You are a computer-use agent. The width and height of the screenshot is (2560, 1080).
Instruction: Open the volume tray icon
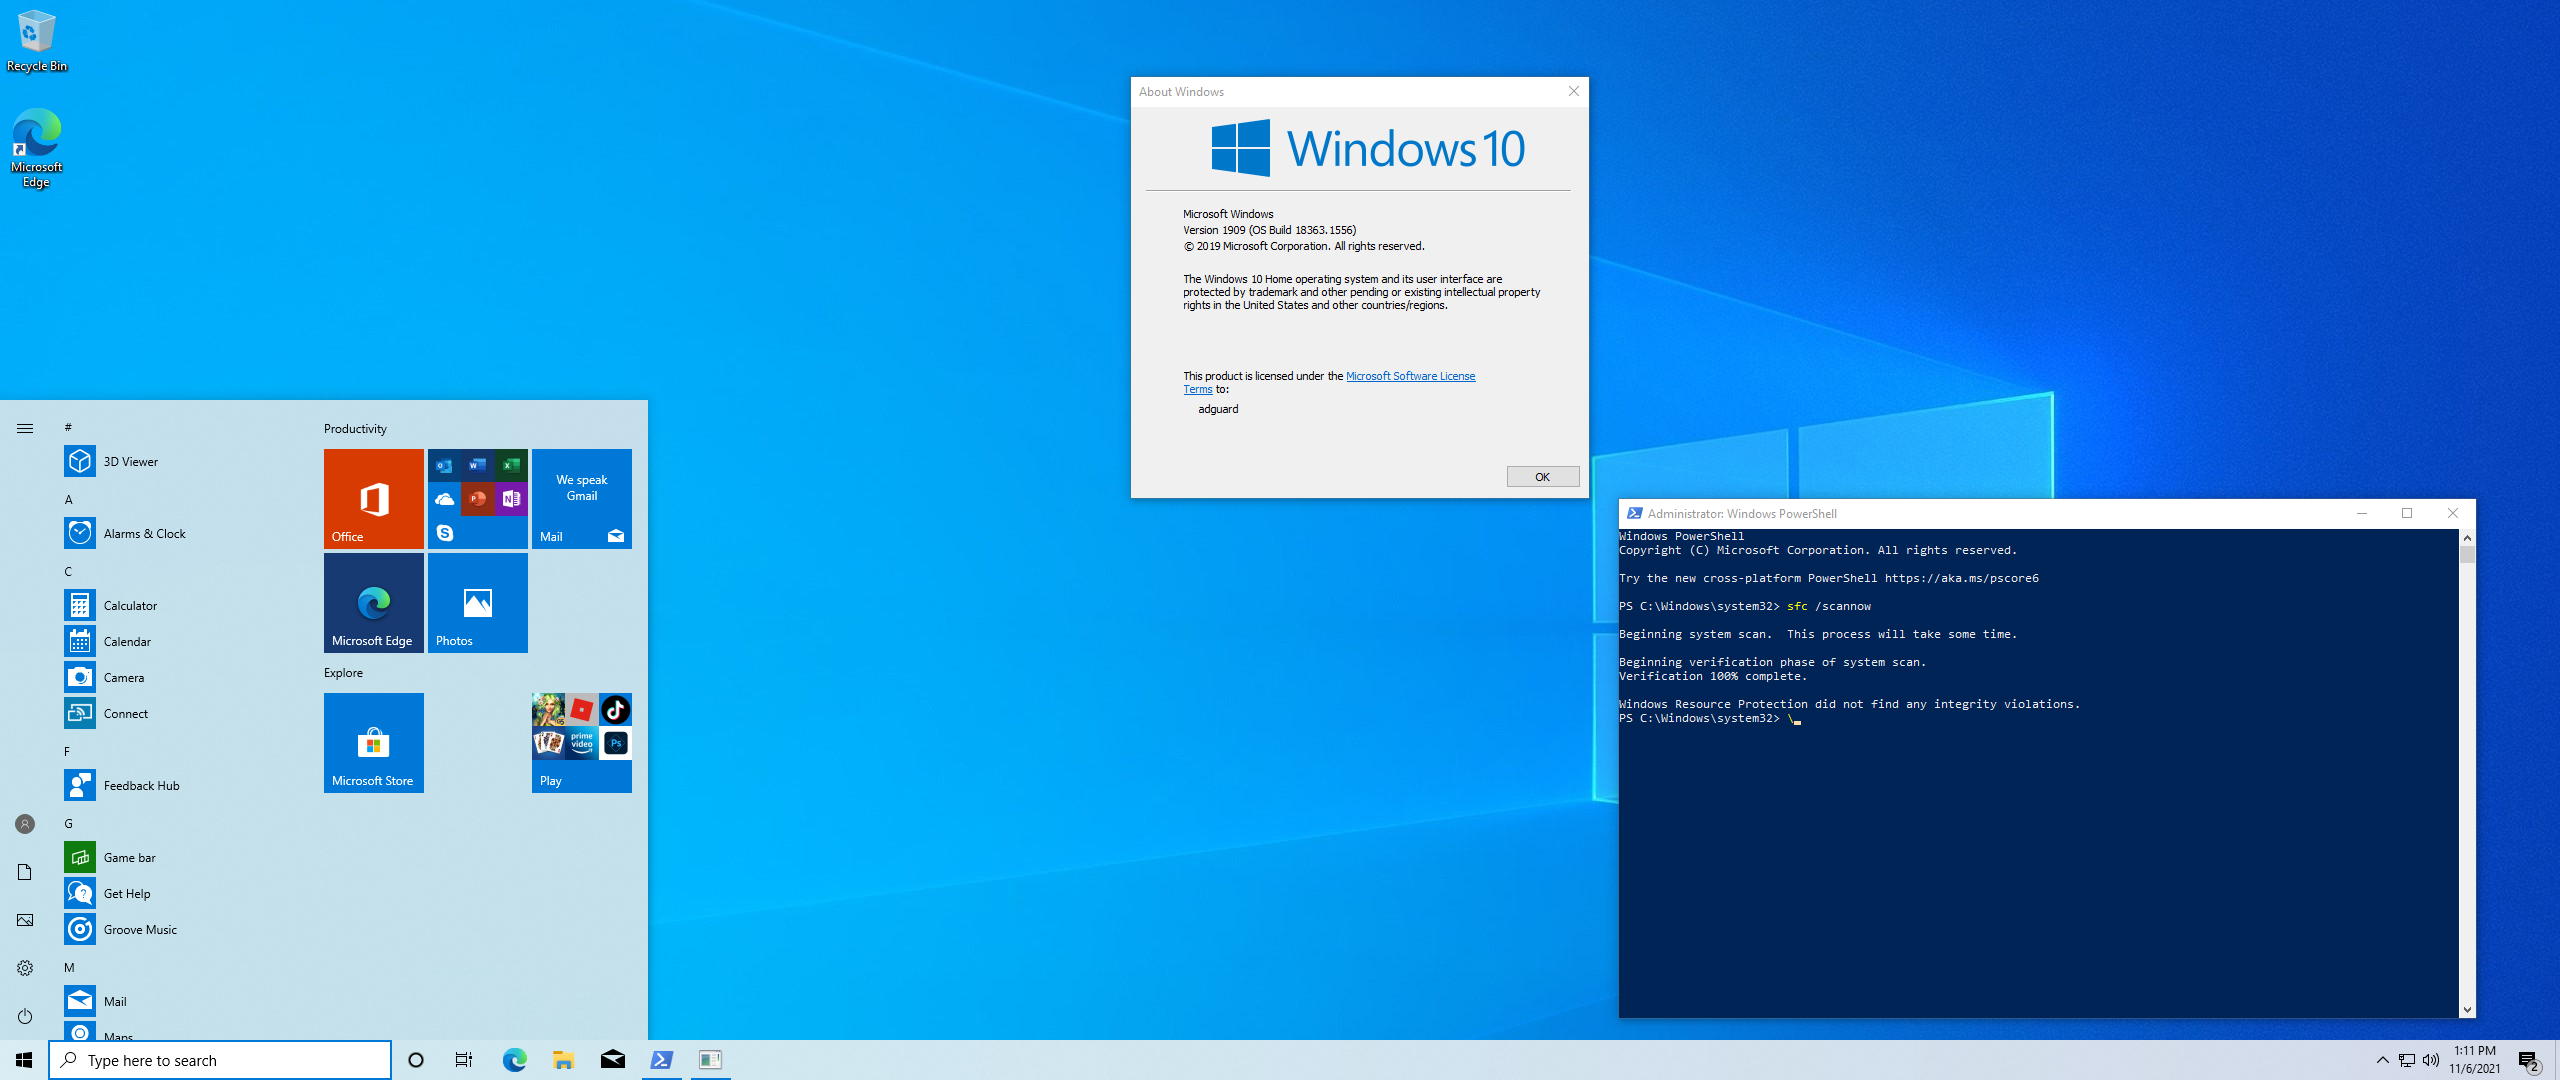tap(2431, 1060)
